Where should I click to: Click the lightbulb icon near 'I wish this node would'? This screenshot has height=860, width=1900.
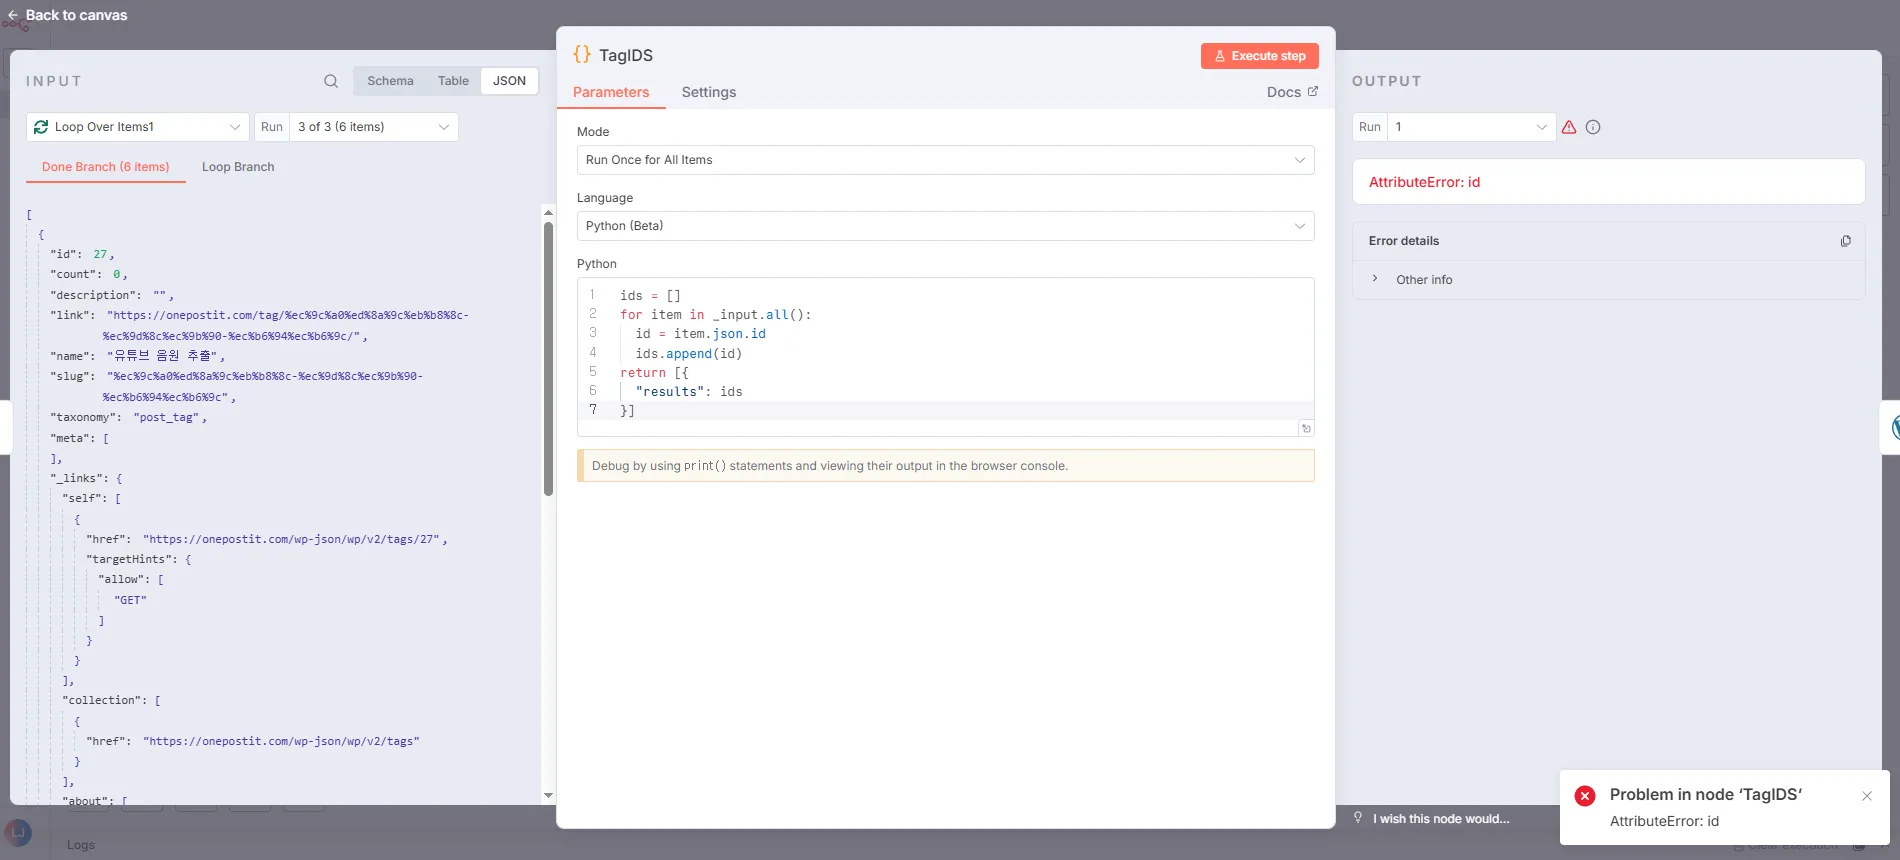click(1358, 818)
